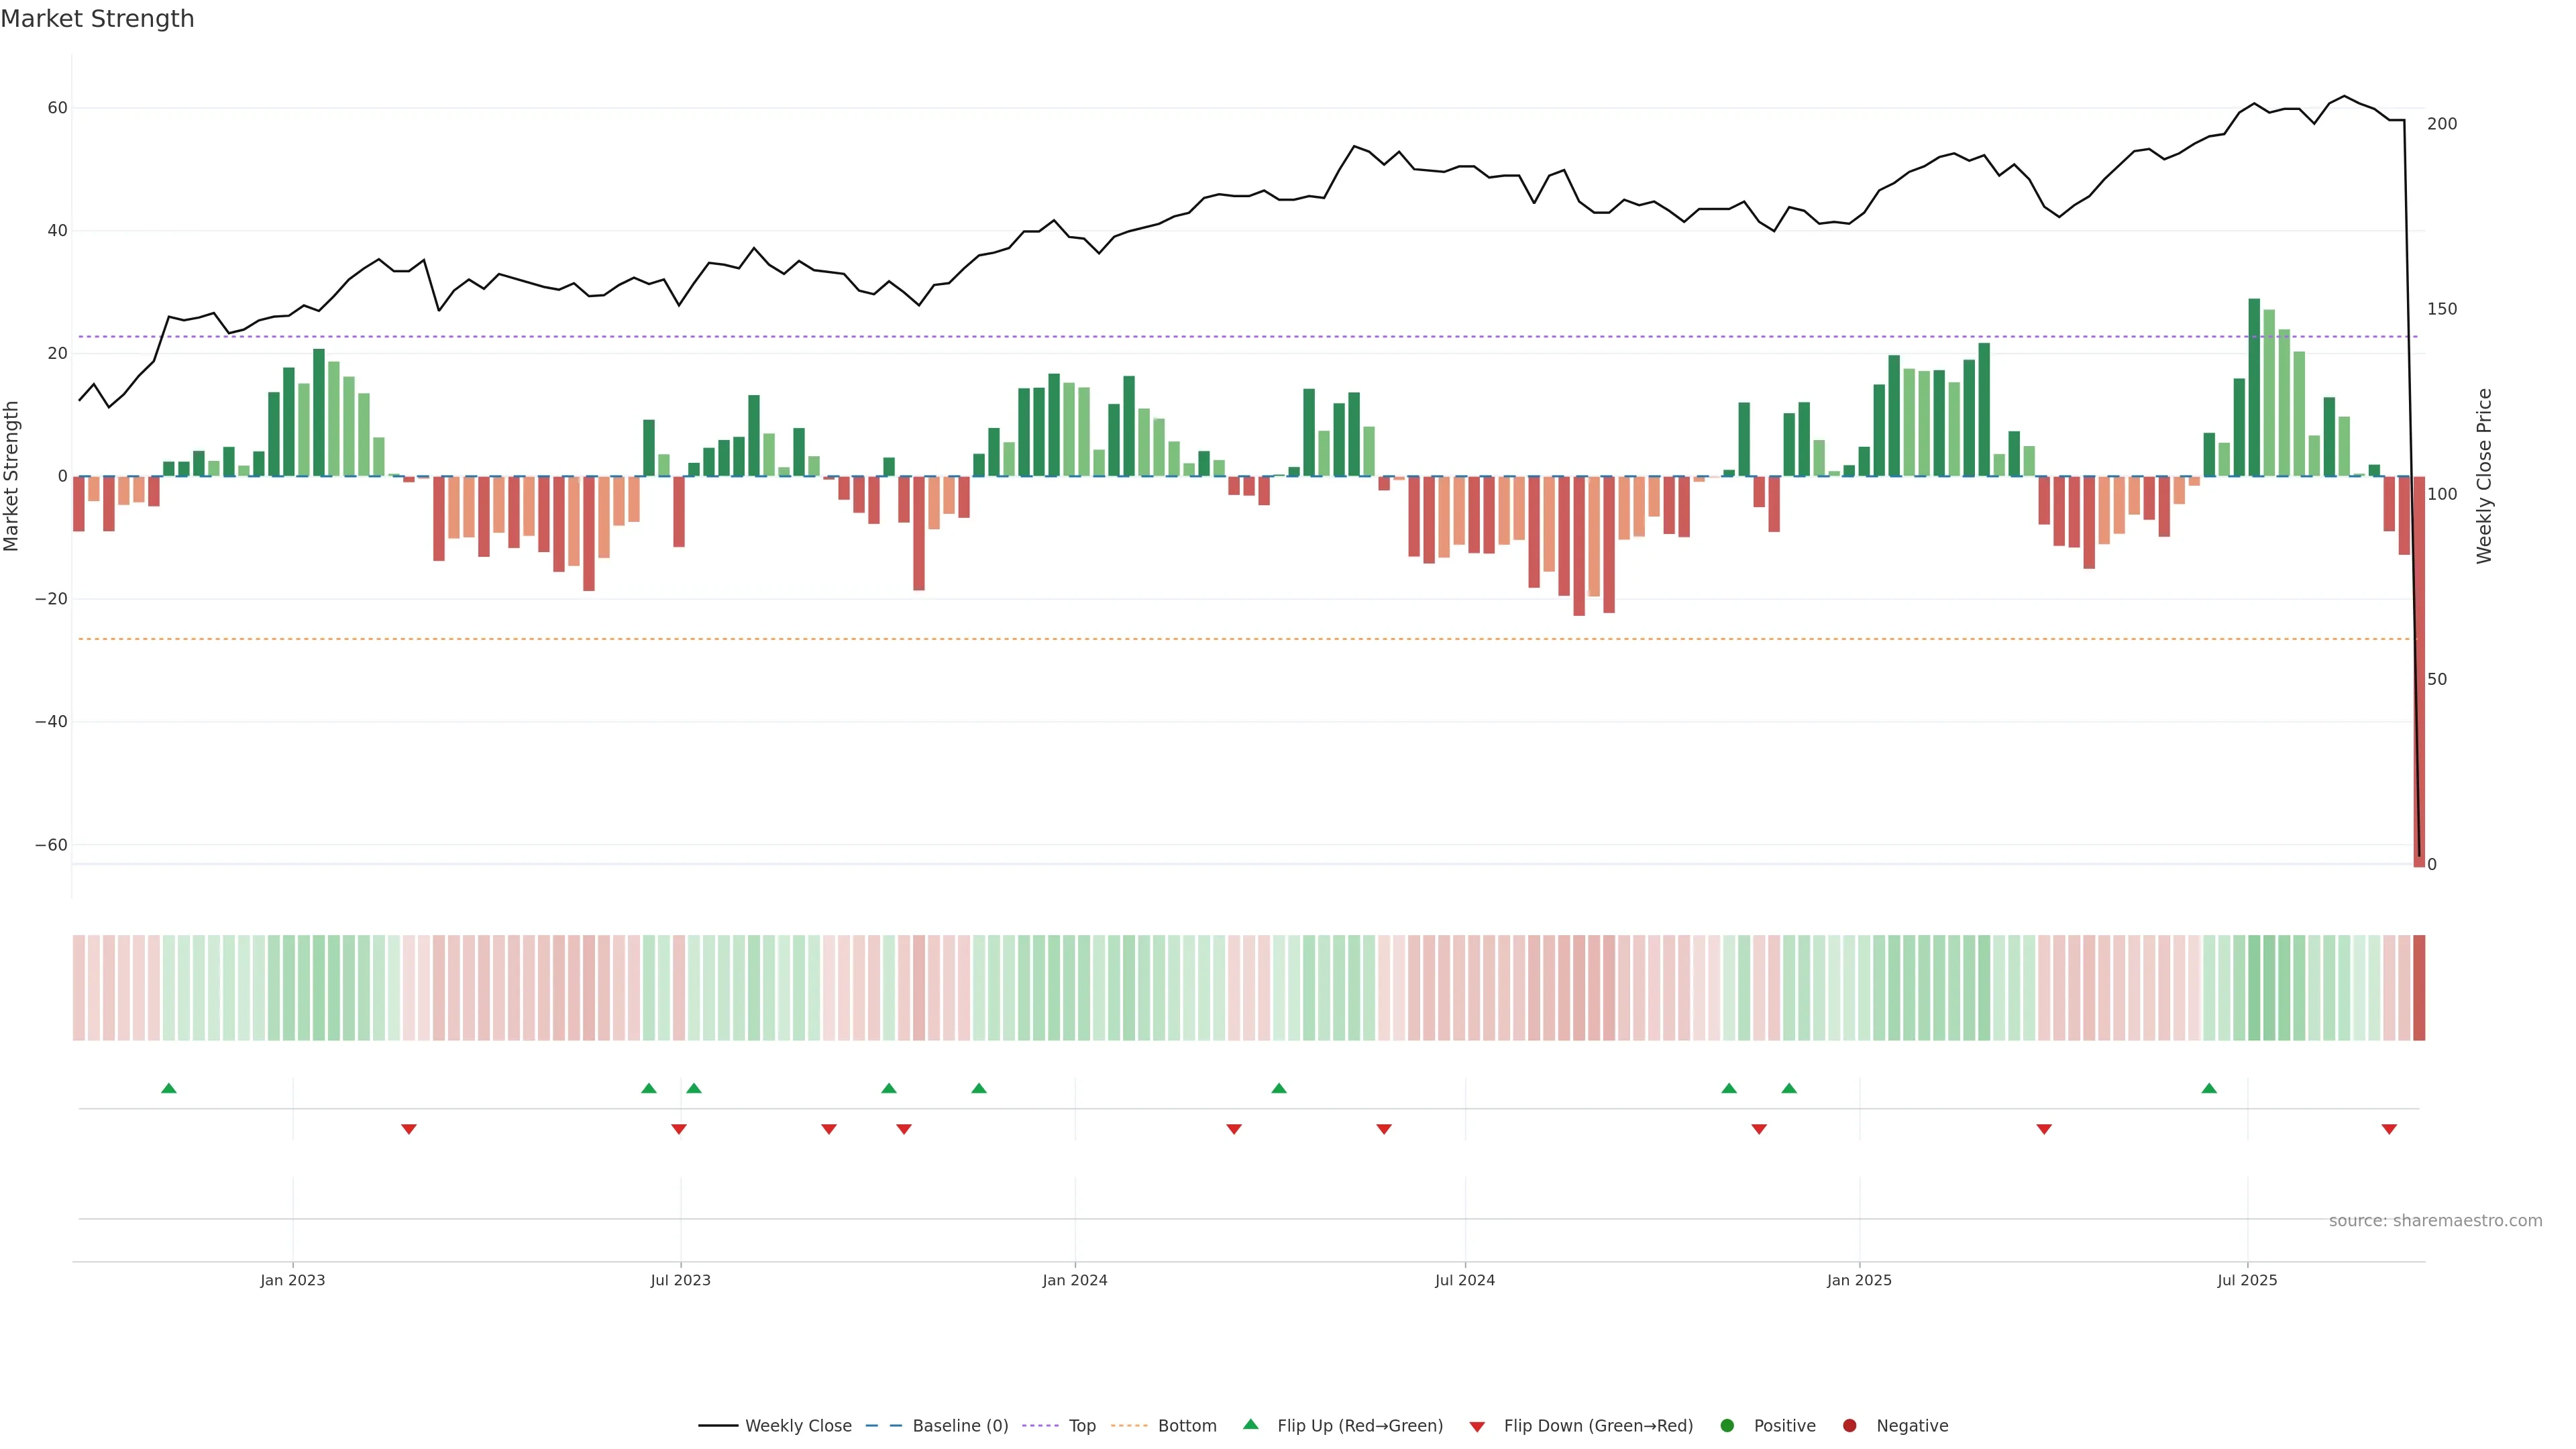Click the first green flip-up marker on timeline
The height and width of the screenshot is (1449, 2576).
[169, 1088]
